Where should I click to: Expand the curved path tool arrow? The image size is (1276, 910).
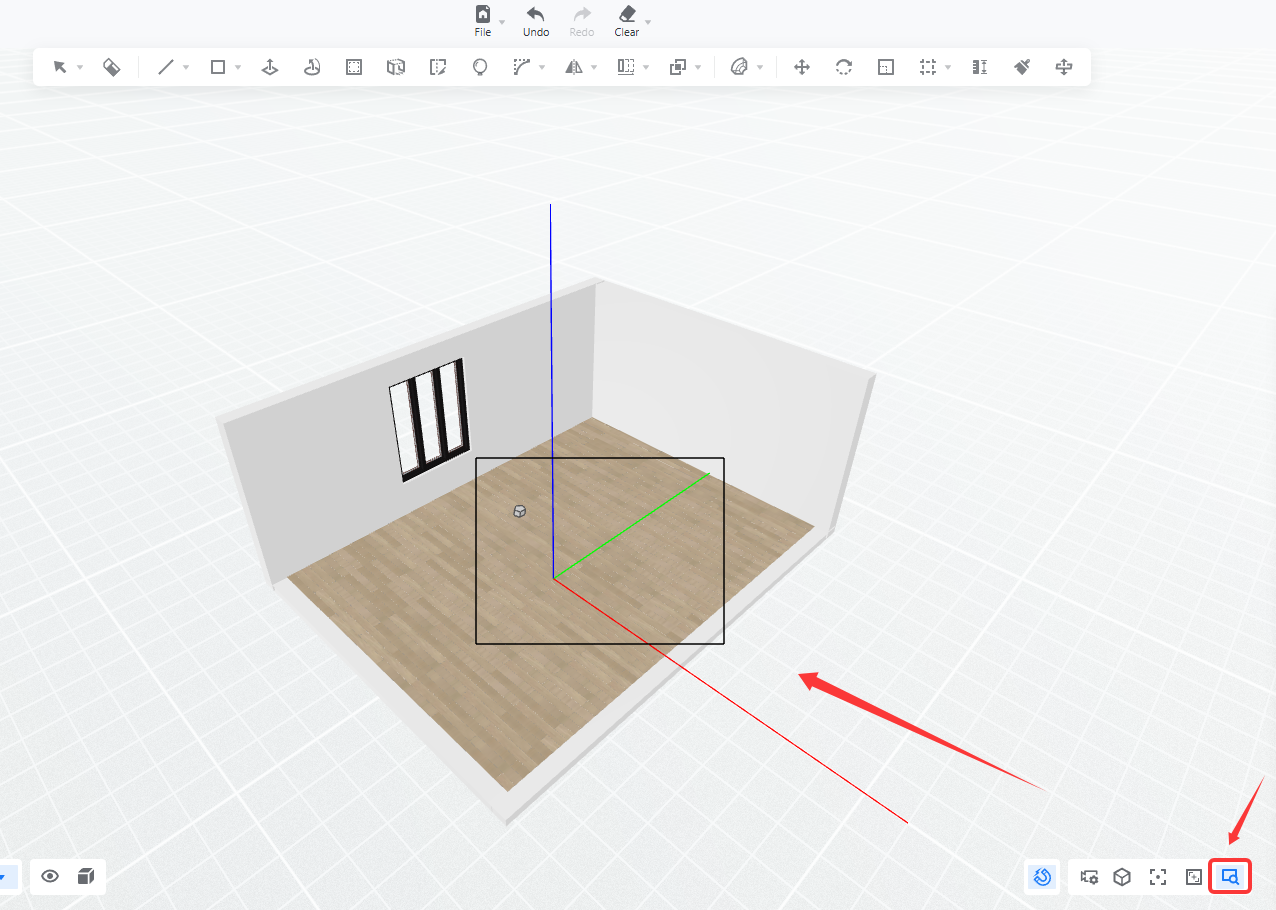(542, 68)
